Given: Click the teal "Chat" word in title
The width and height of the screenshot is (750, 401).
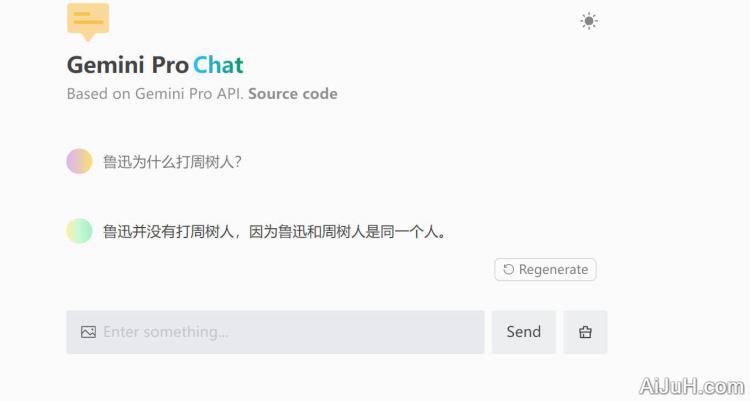Looking at the screenshot, I should 218,65.
